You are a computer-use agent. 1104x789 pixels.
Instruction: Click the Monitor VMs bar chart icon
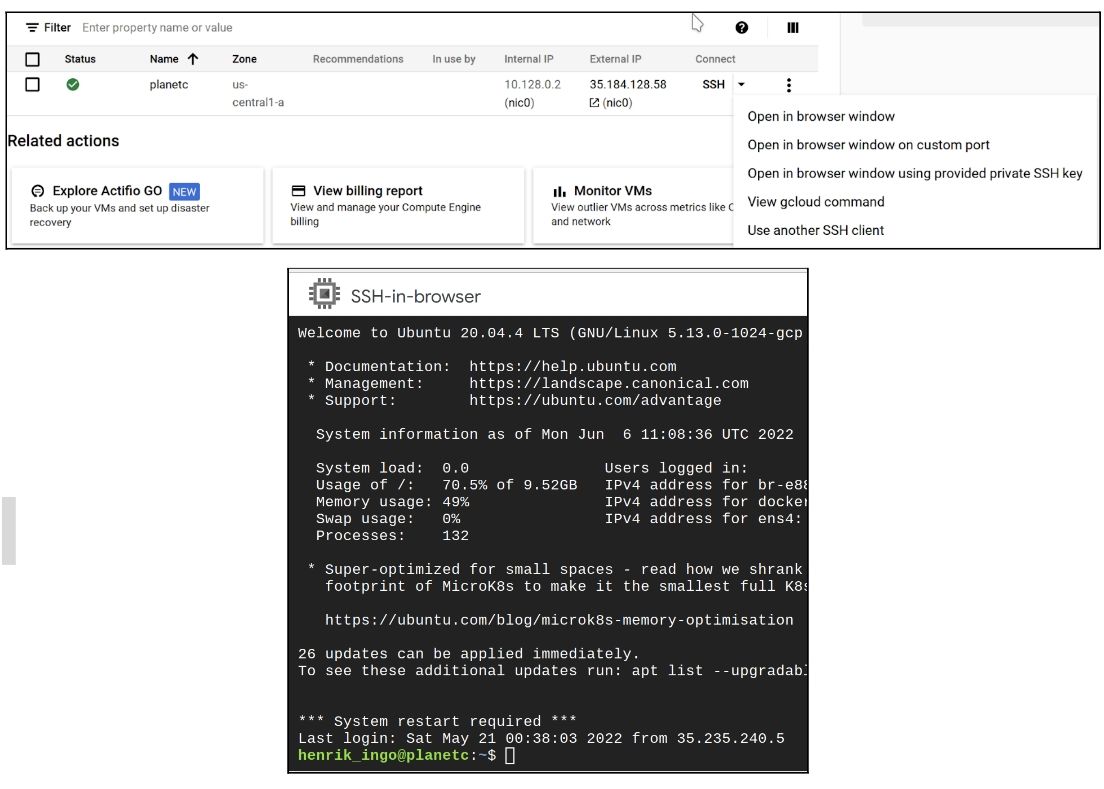pos(559,191)
